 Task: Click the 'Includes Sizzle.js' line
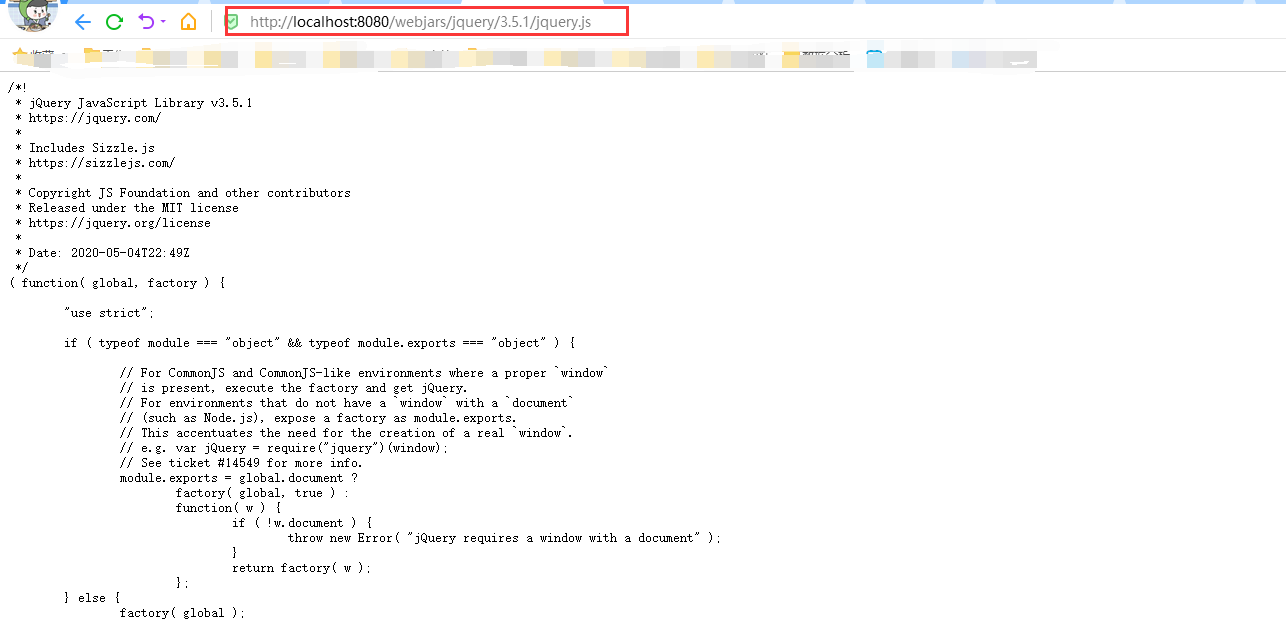pos(91,148)
